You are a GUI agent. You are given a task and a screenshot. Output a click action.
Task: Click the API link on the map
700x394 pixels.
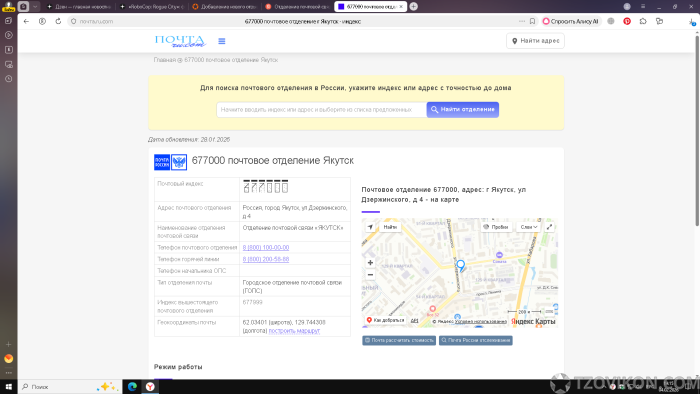pos(414,320)
